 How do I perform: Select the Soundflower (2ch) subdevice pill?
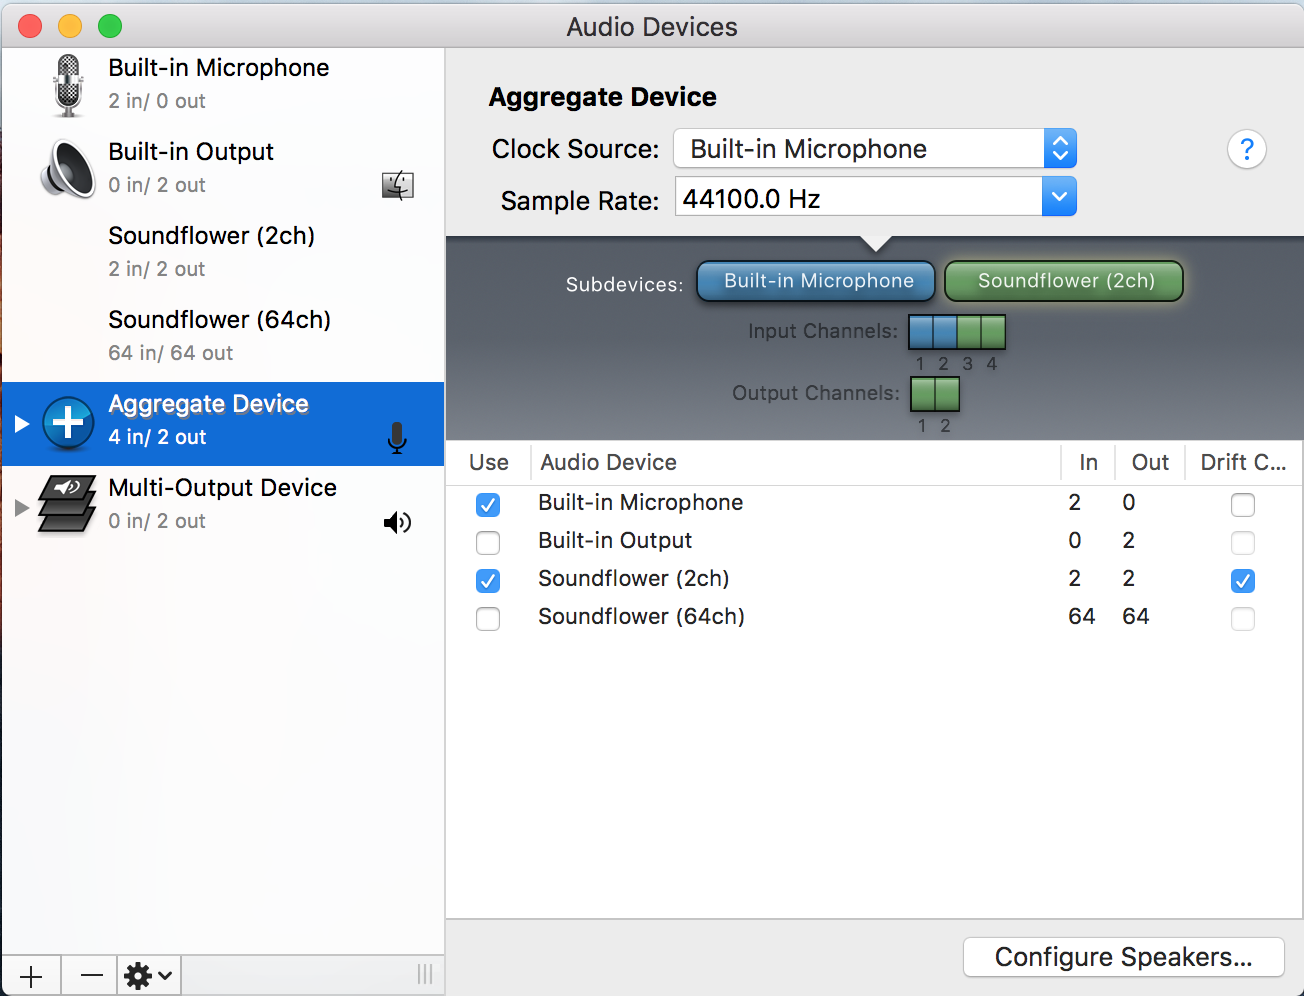point(1064,281)
